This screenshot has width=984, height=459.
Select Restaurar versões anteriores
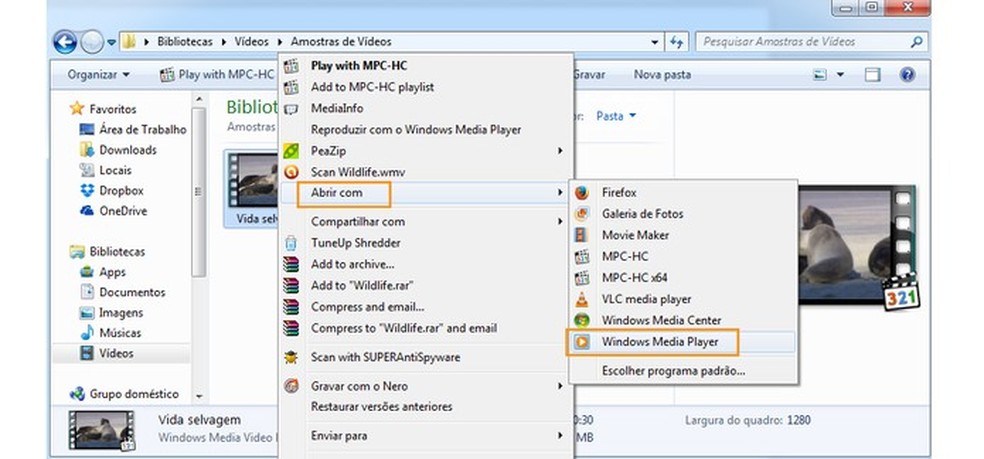click(x=425, y=407)
